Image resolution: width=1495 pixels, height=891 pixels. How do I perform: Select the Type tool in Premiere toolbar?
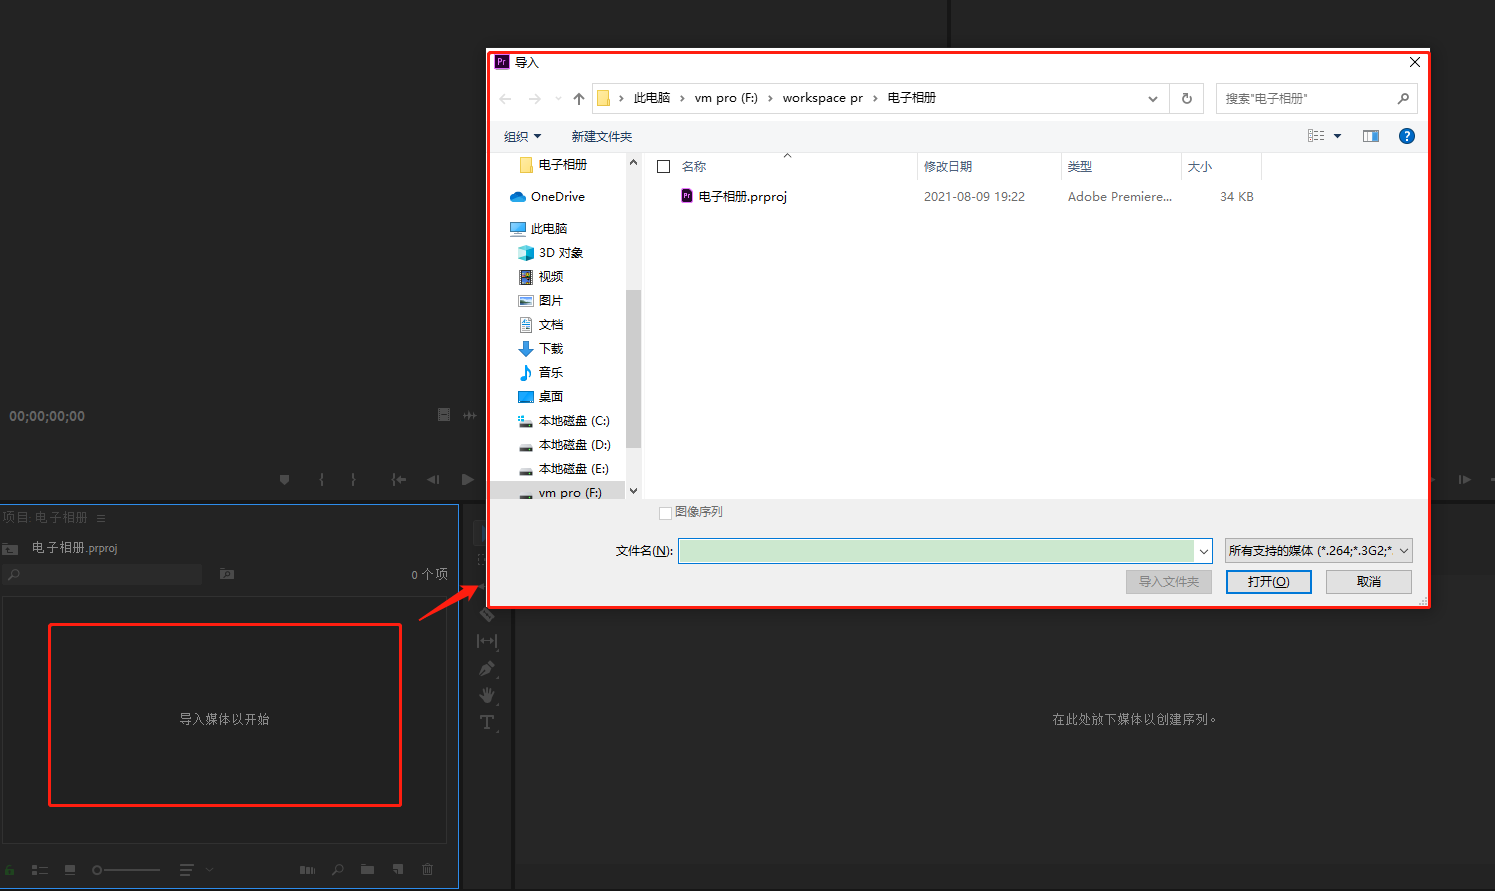coord(487,722)
